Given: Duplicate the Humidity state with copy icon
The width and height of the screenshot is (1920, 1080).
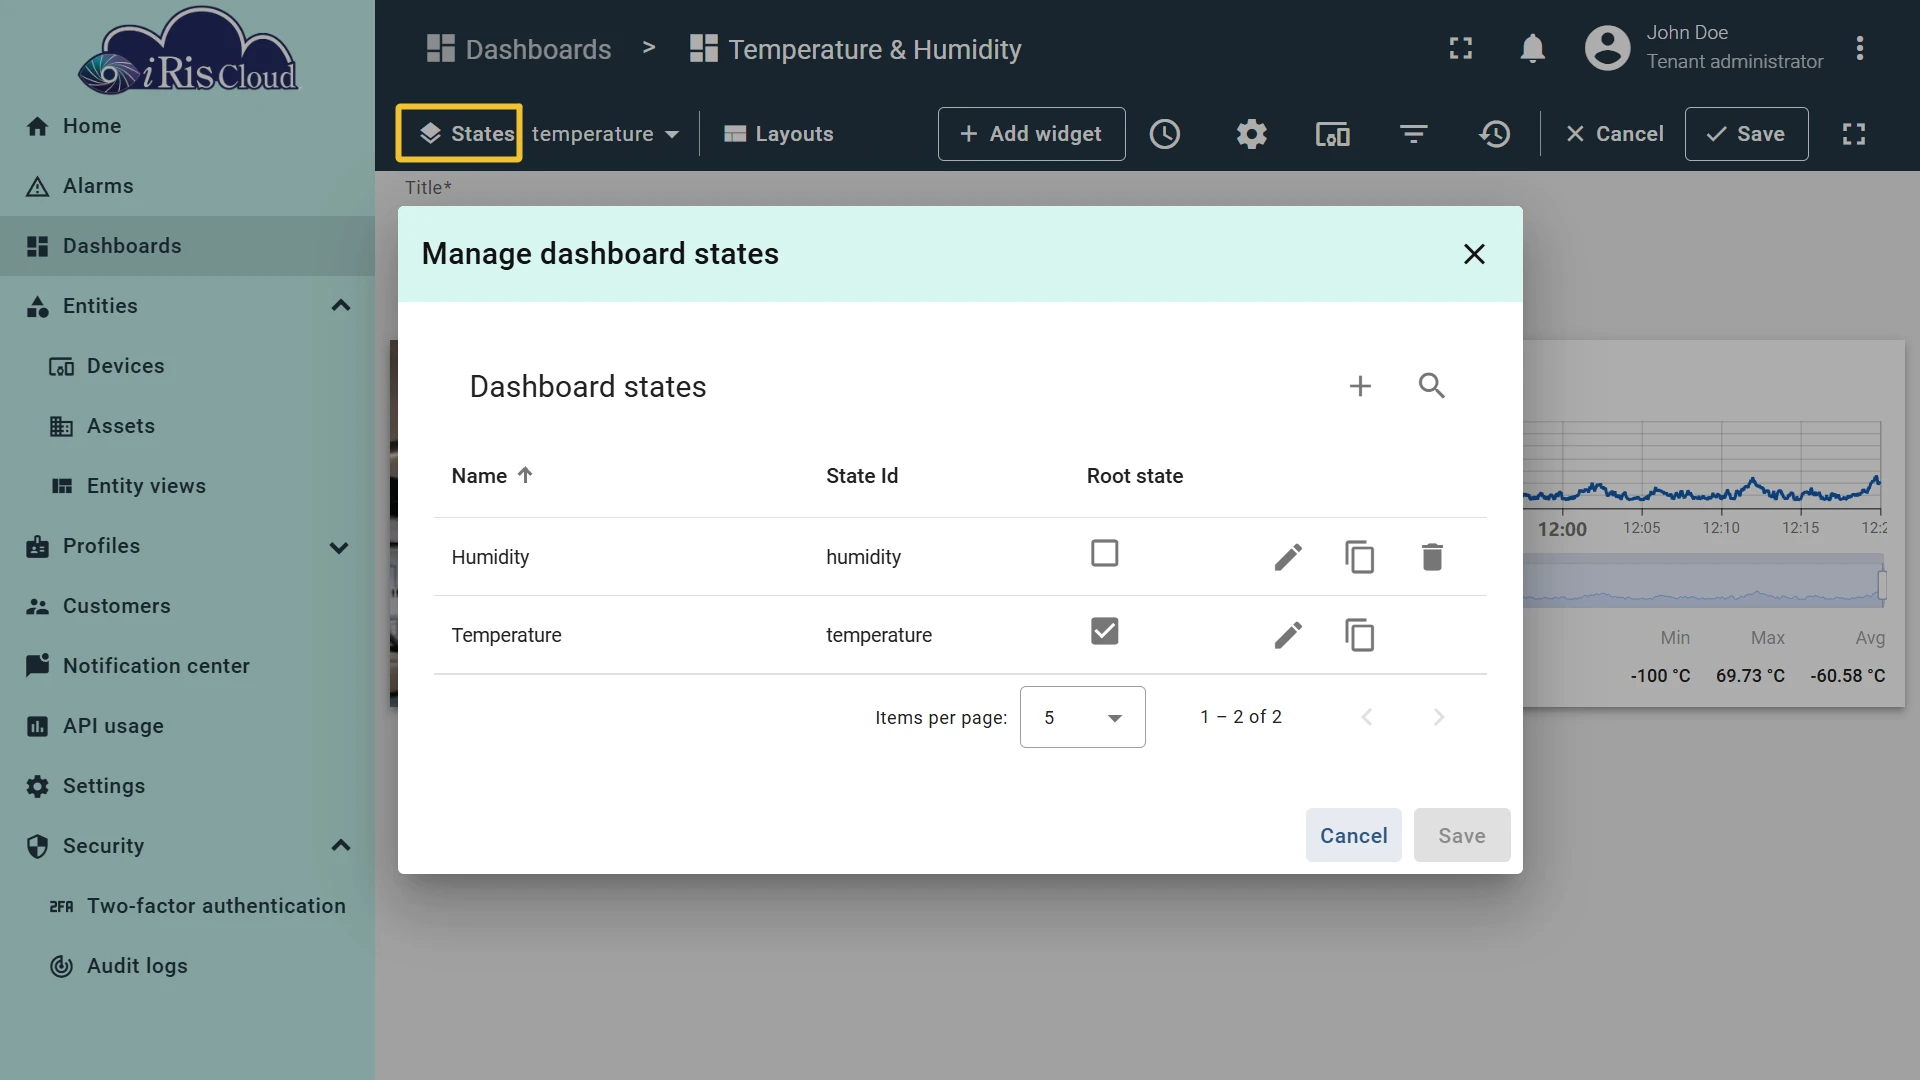Looking at the screenshot, I should pos(1360,557).
